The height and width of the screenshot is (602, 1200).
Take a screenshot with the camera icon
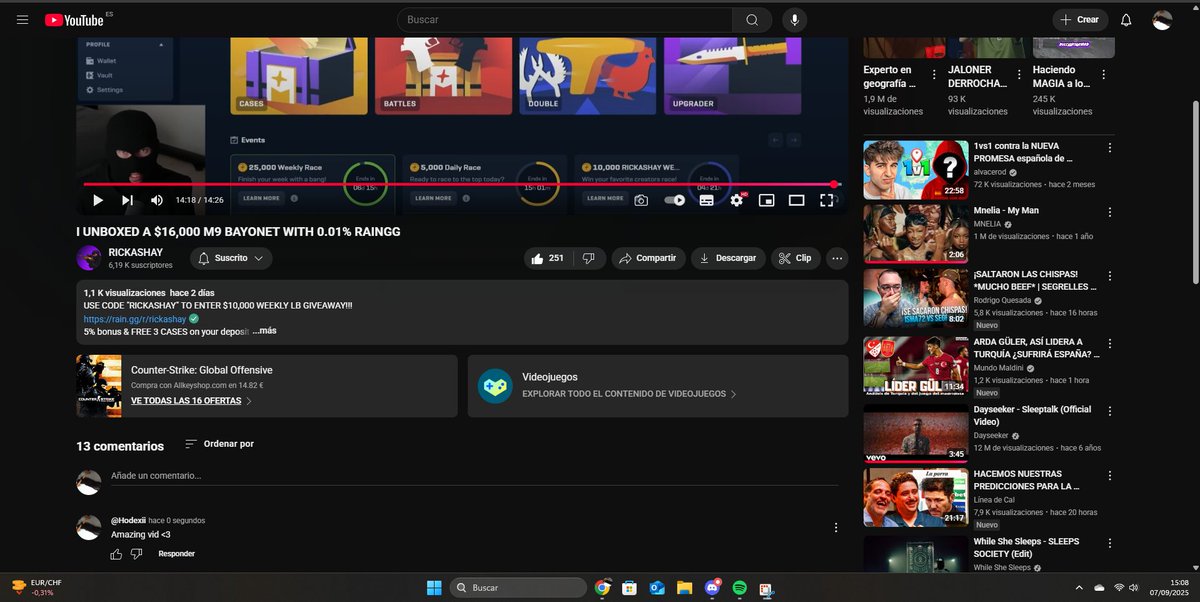(641, 200)
